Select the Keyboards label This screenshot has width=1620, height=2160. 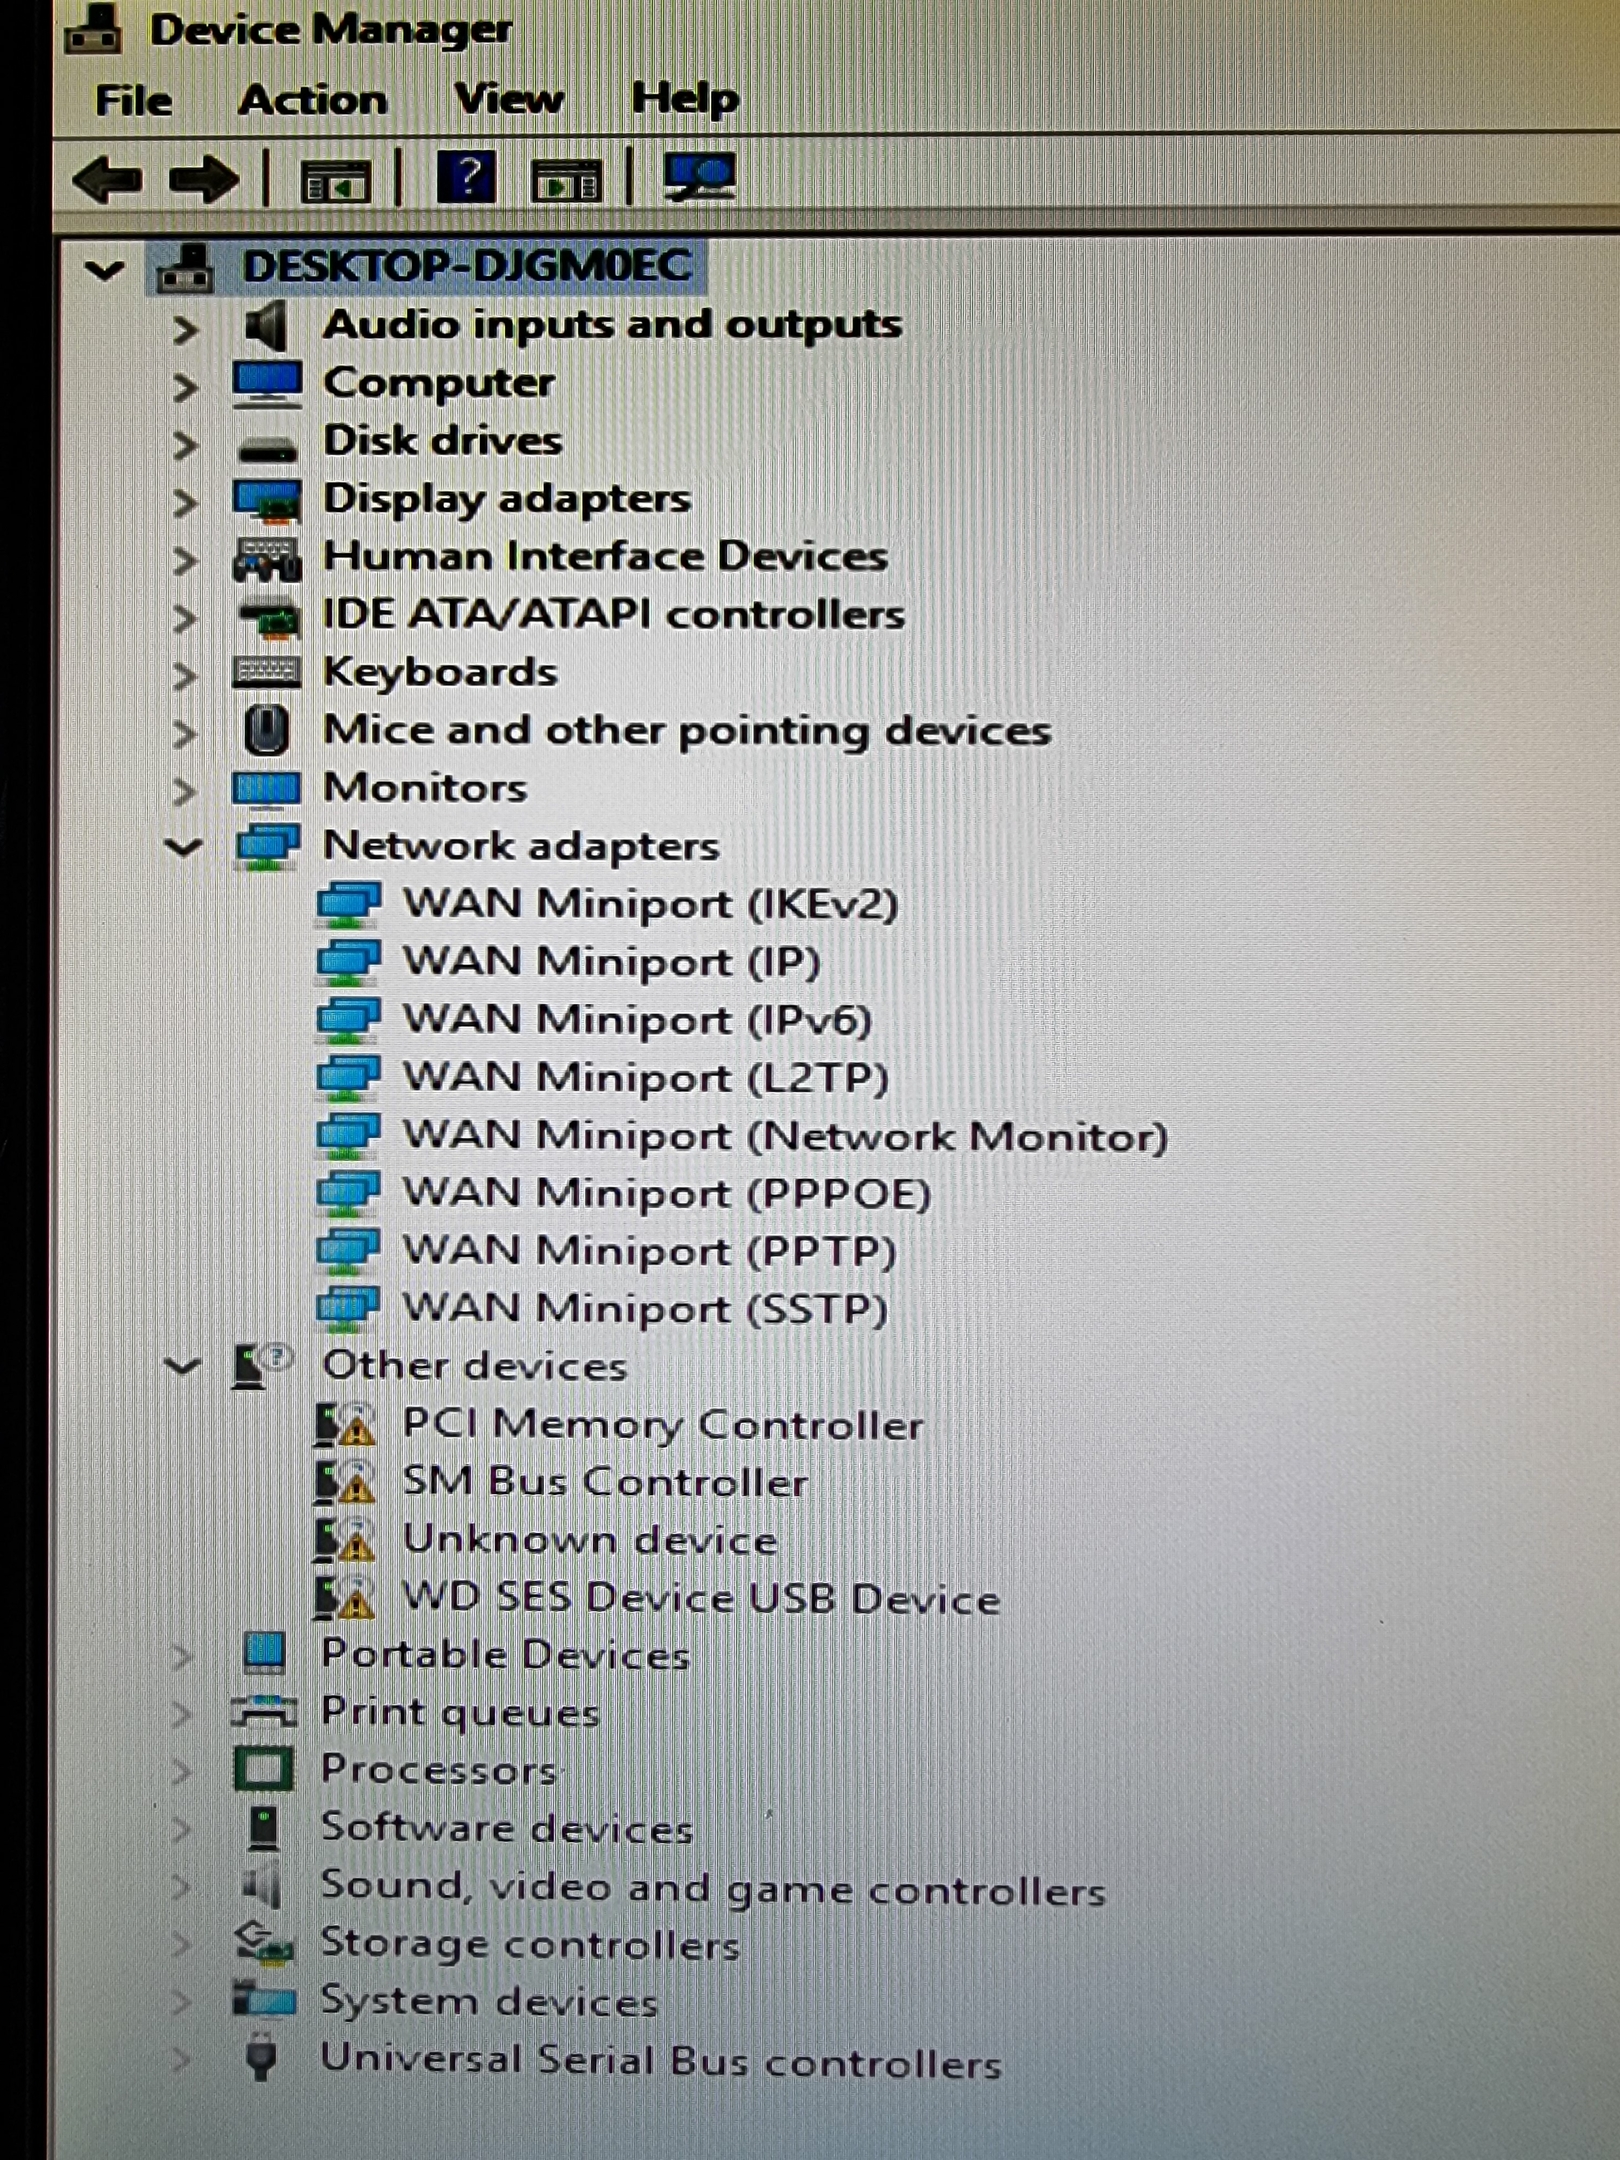pos(441,673)
